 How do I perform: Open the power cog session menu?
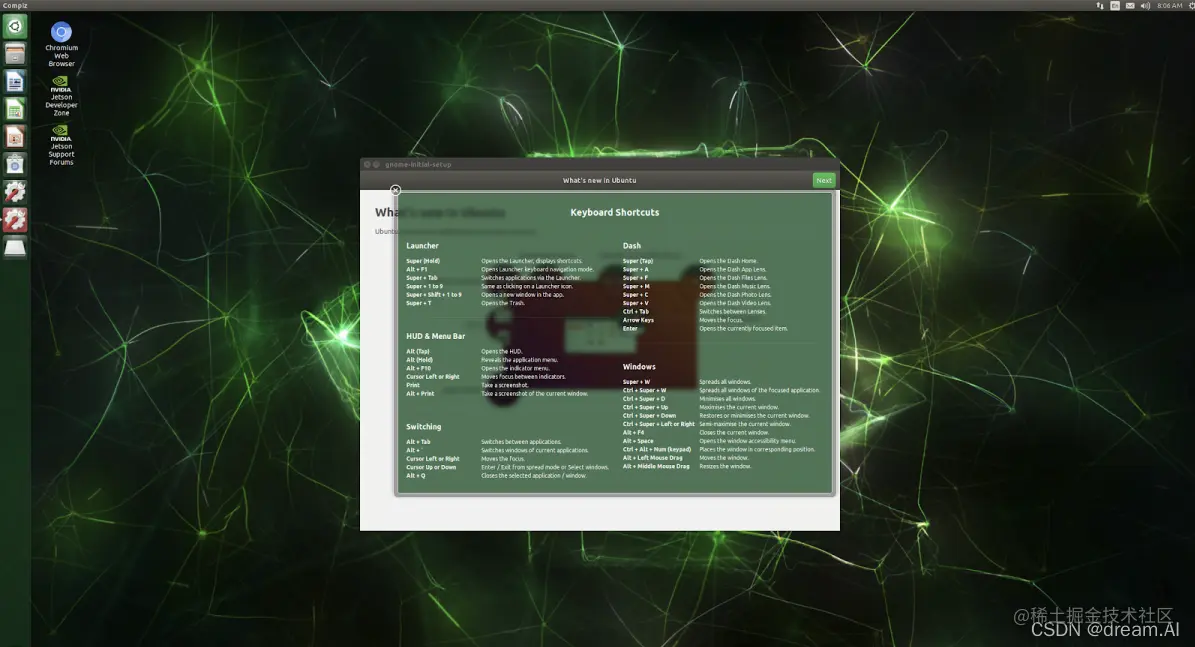tap(1191, 5)
